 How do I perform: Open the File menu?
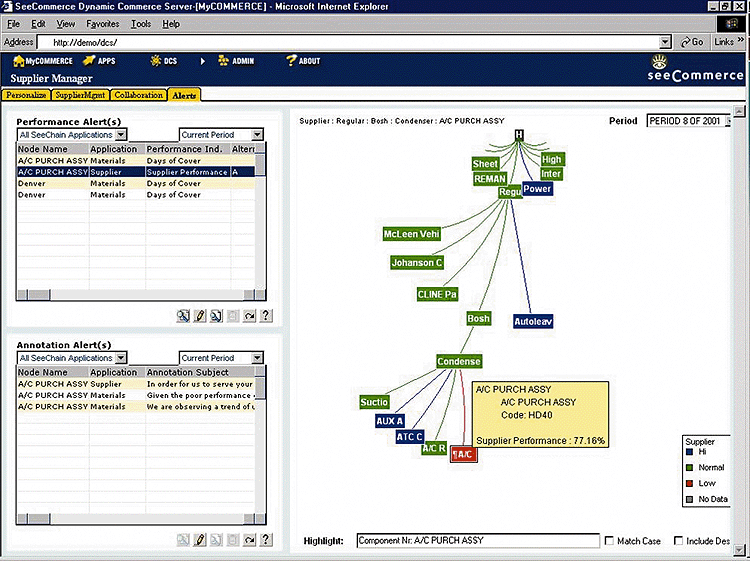(x=13, y=24)
